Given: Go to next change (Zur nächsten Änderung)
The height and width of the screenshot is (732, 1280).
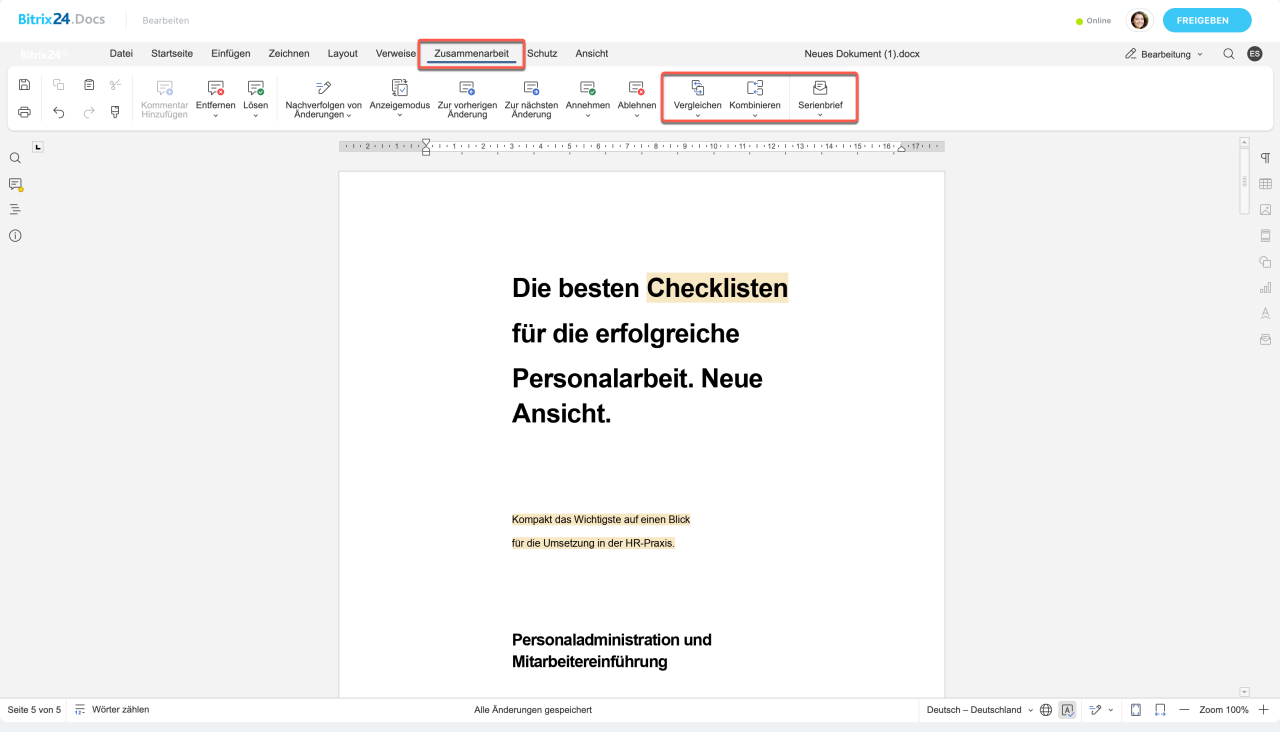Looking at the screenshot, I should 531,100.
